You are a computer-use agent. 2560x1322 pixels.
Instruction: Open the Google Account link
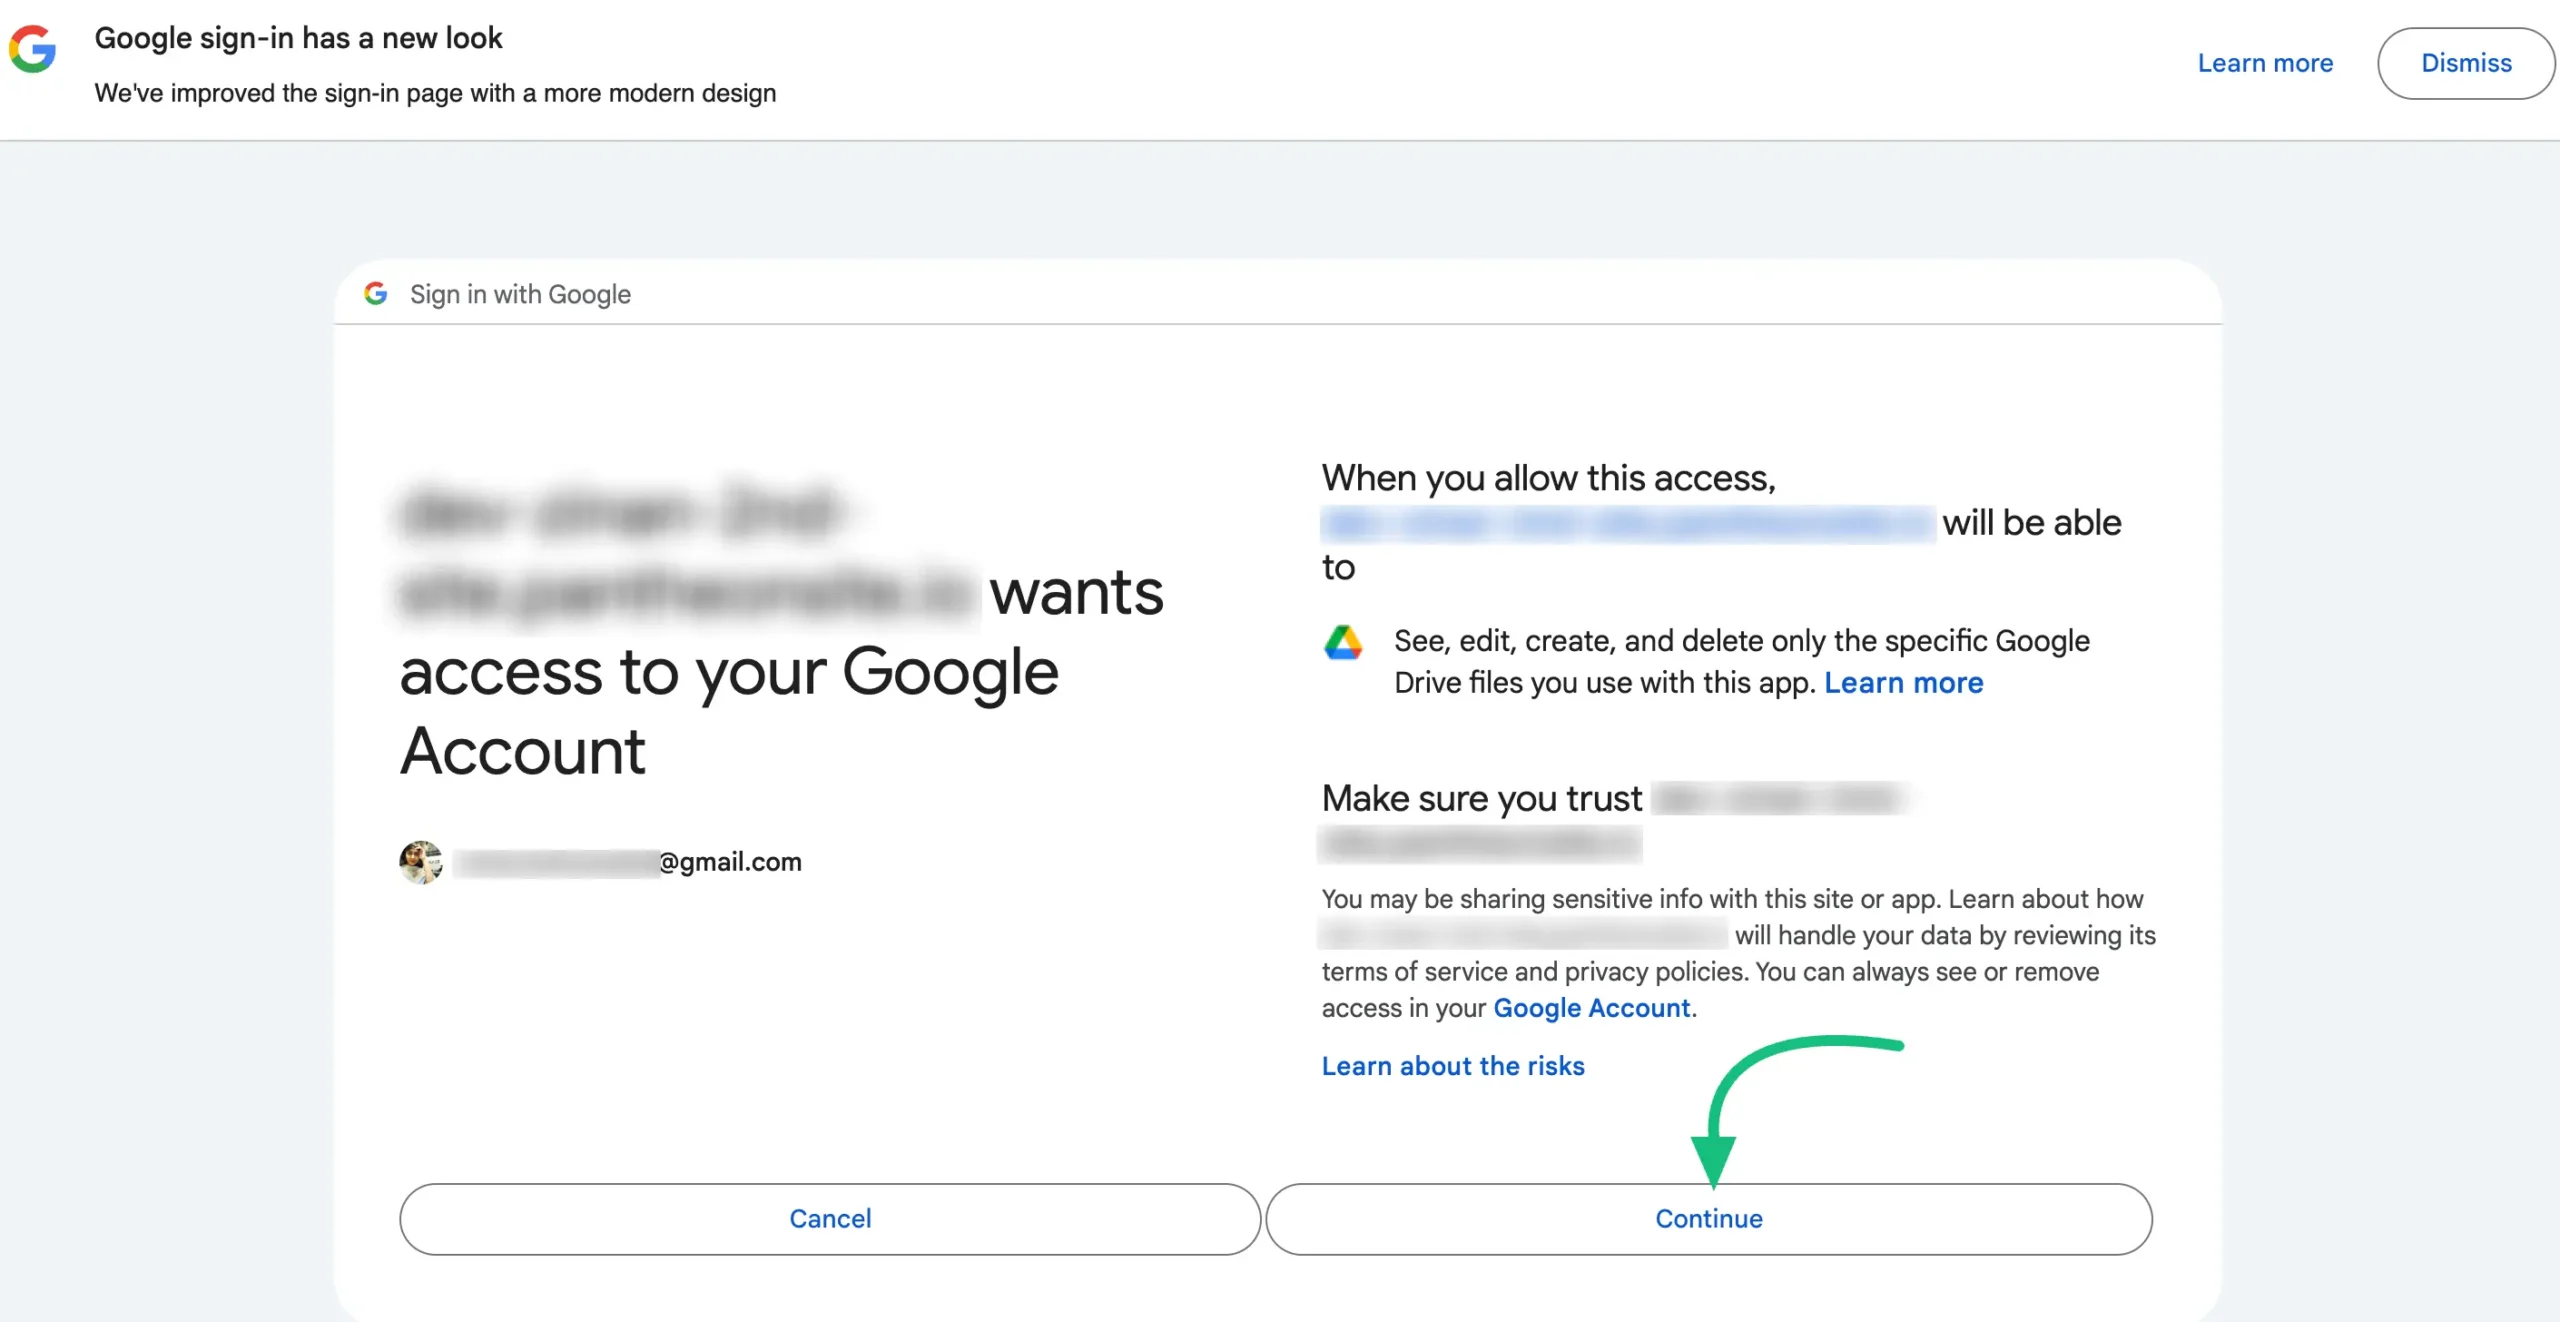coord(1591,1008)
